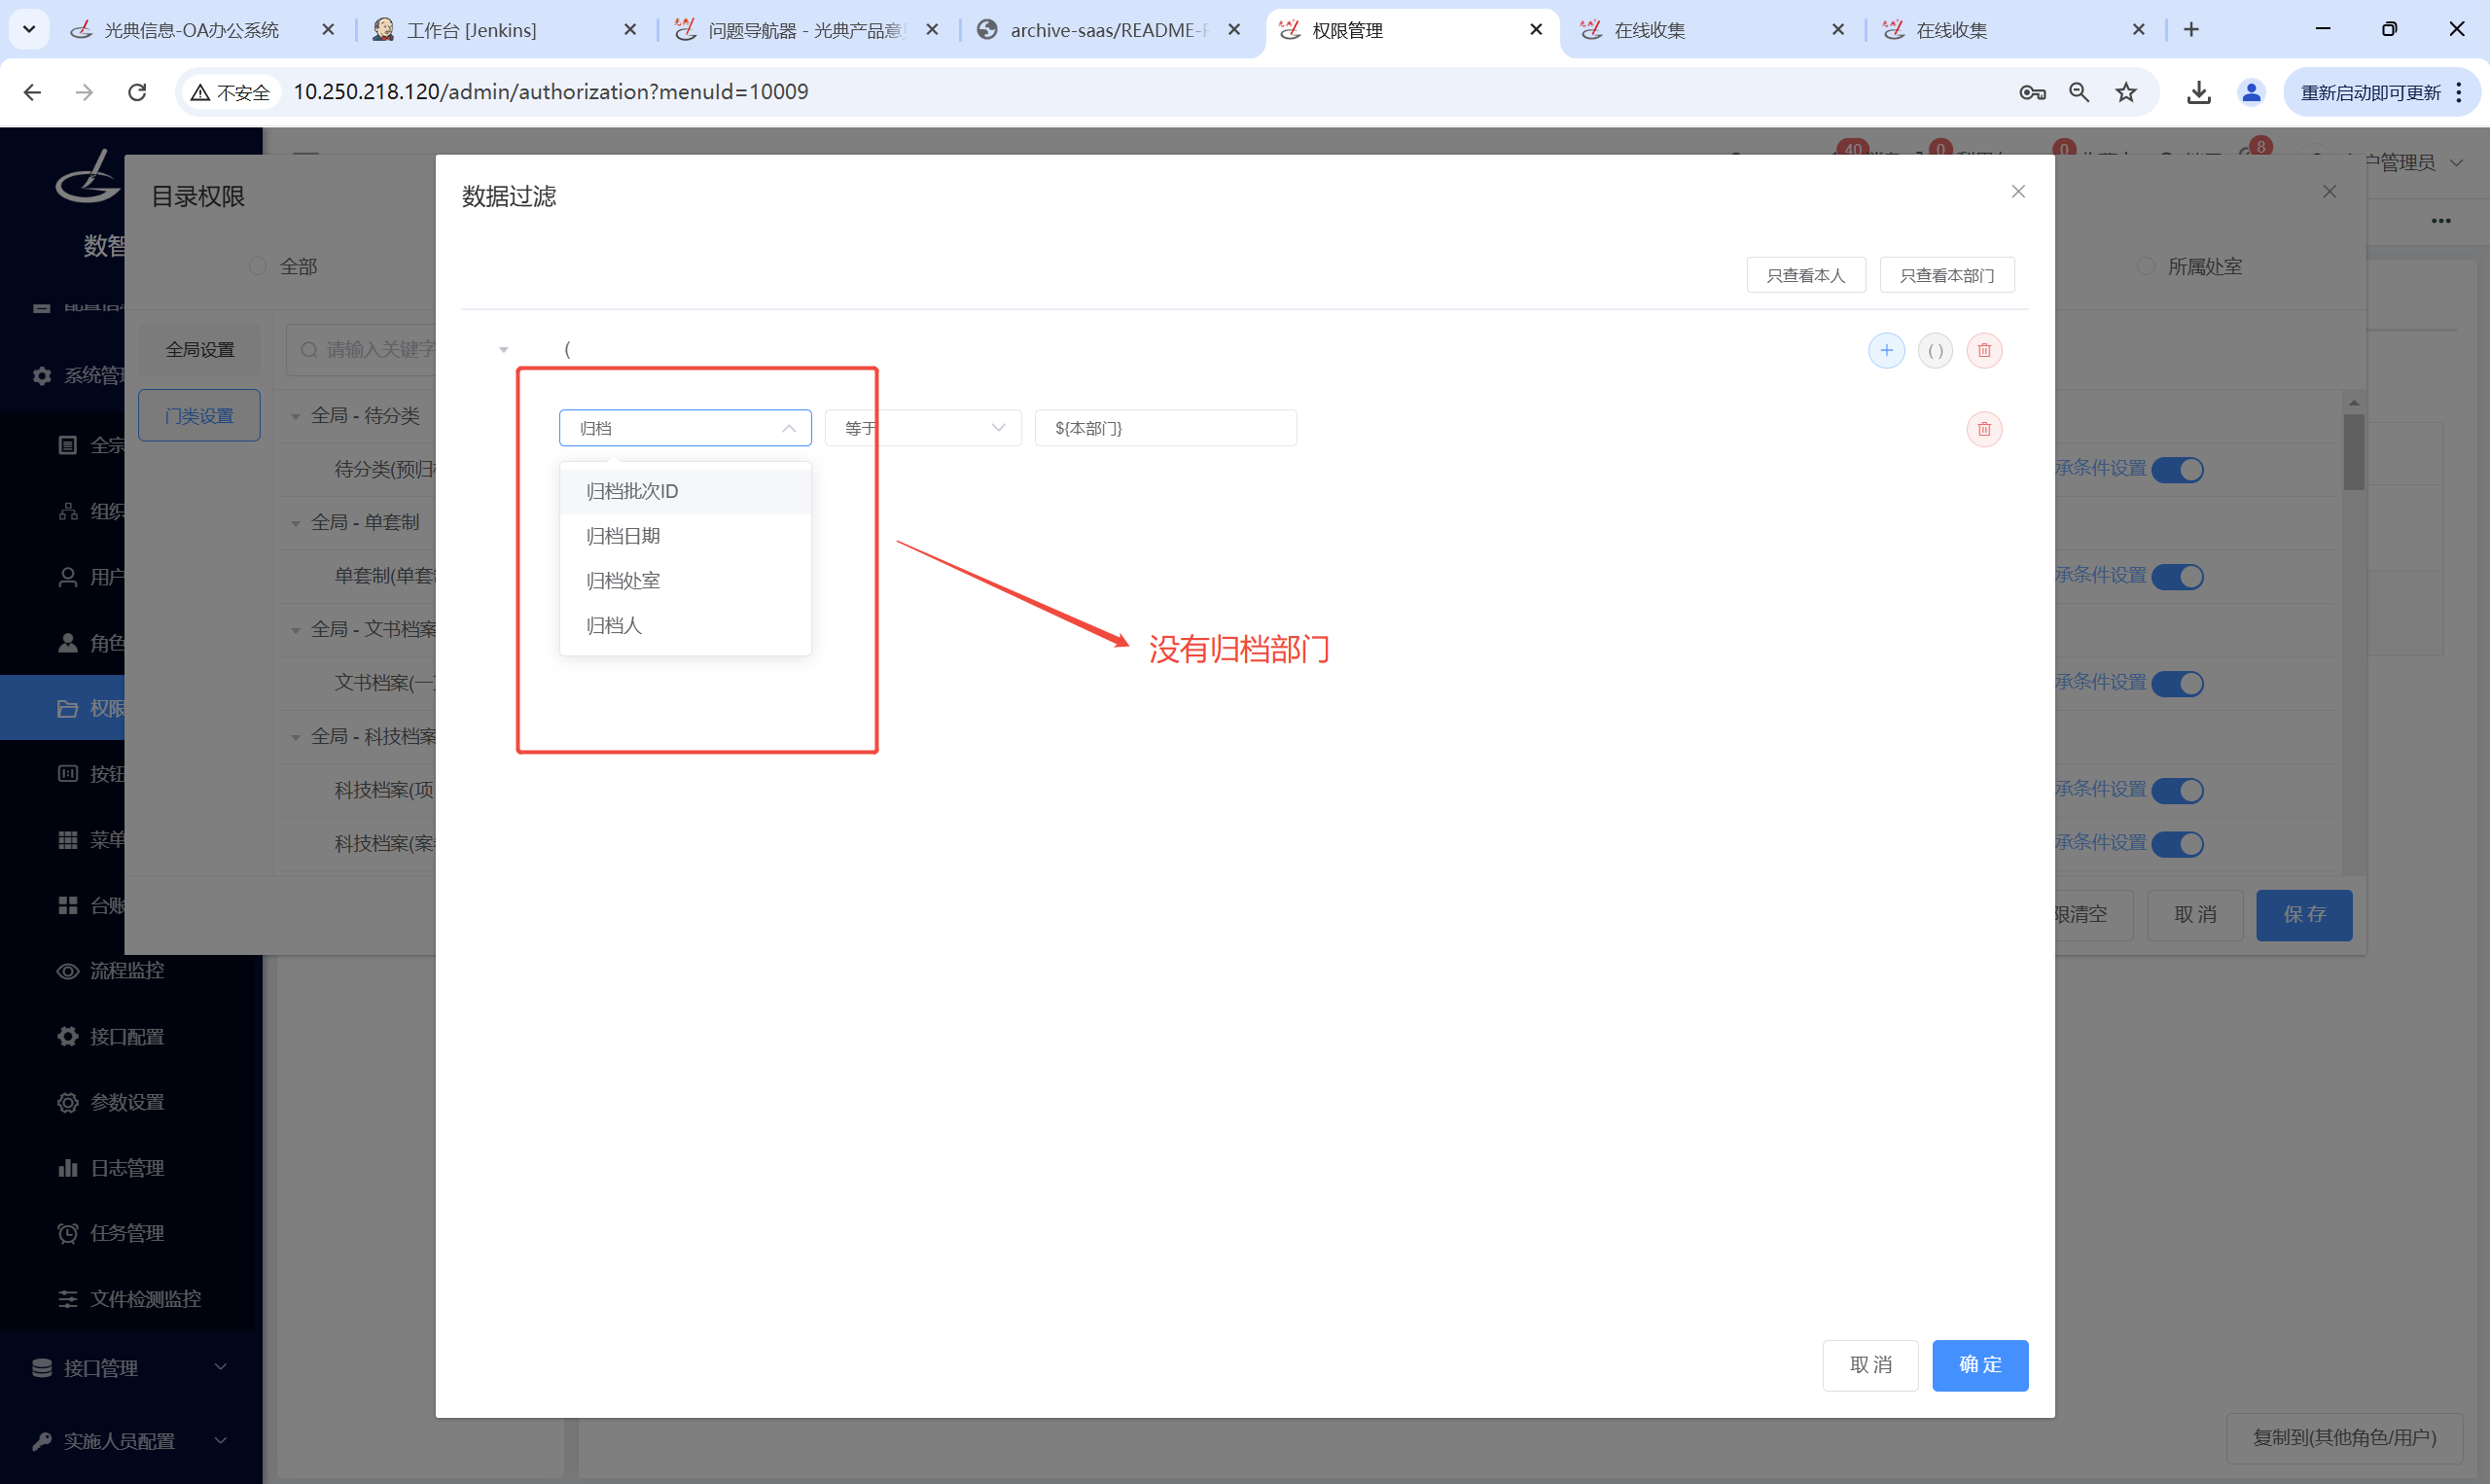This screenshot has width=2490, height=1484.
Task: Collapse the condition group triangle beside the bracket
Action: (x=504, y=350)
